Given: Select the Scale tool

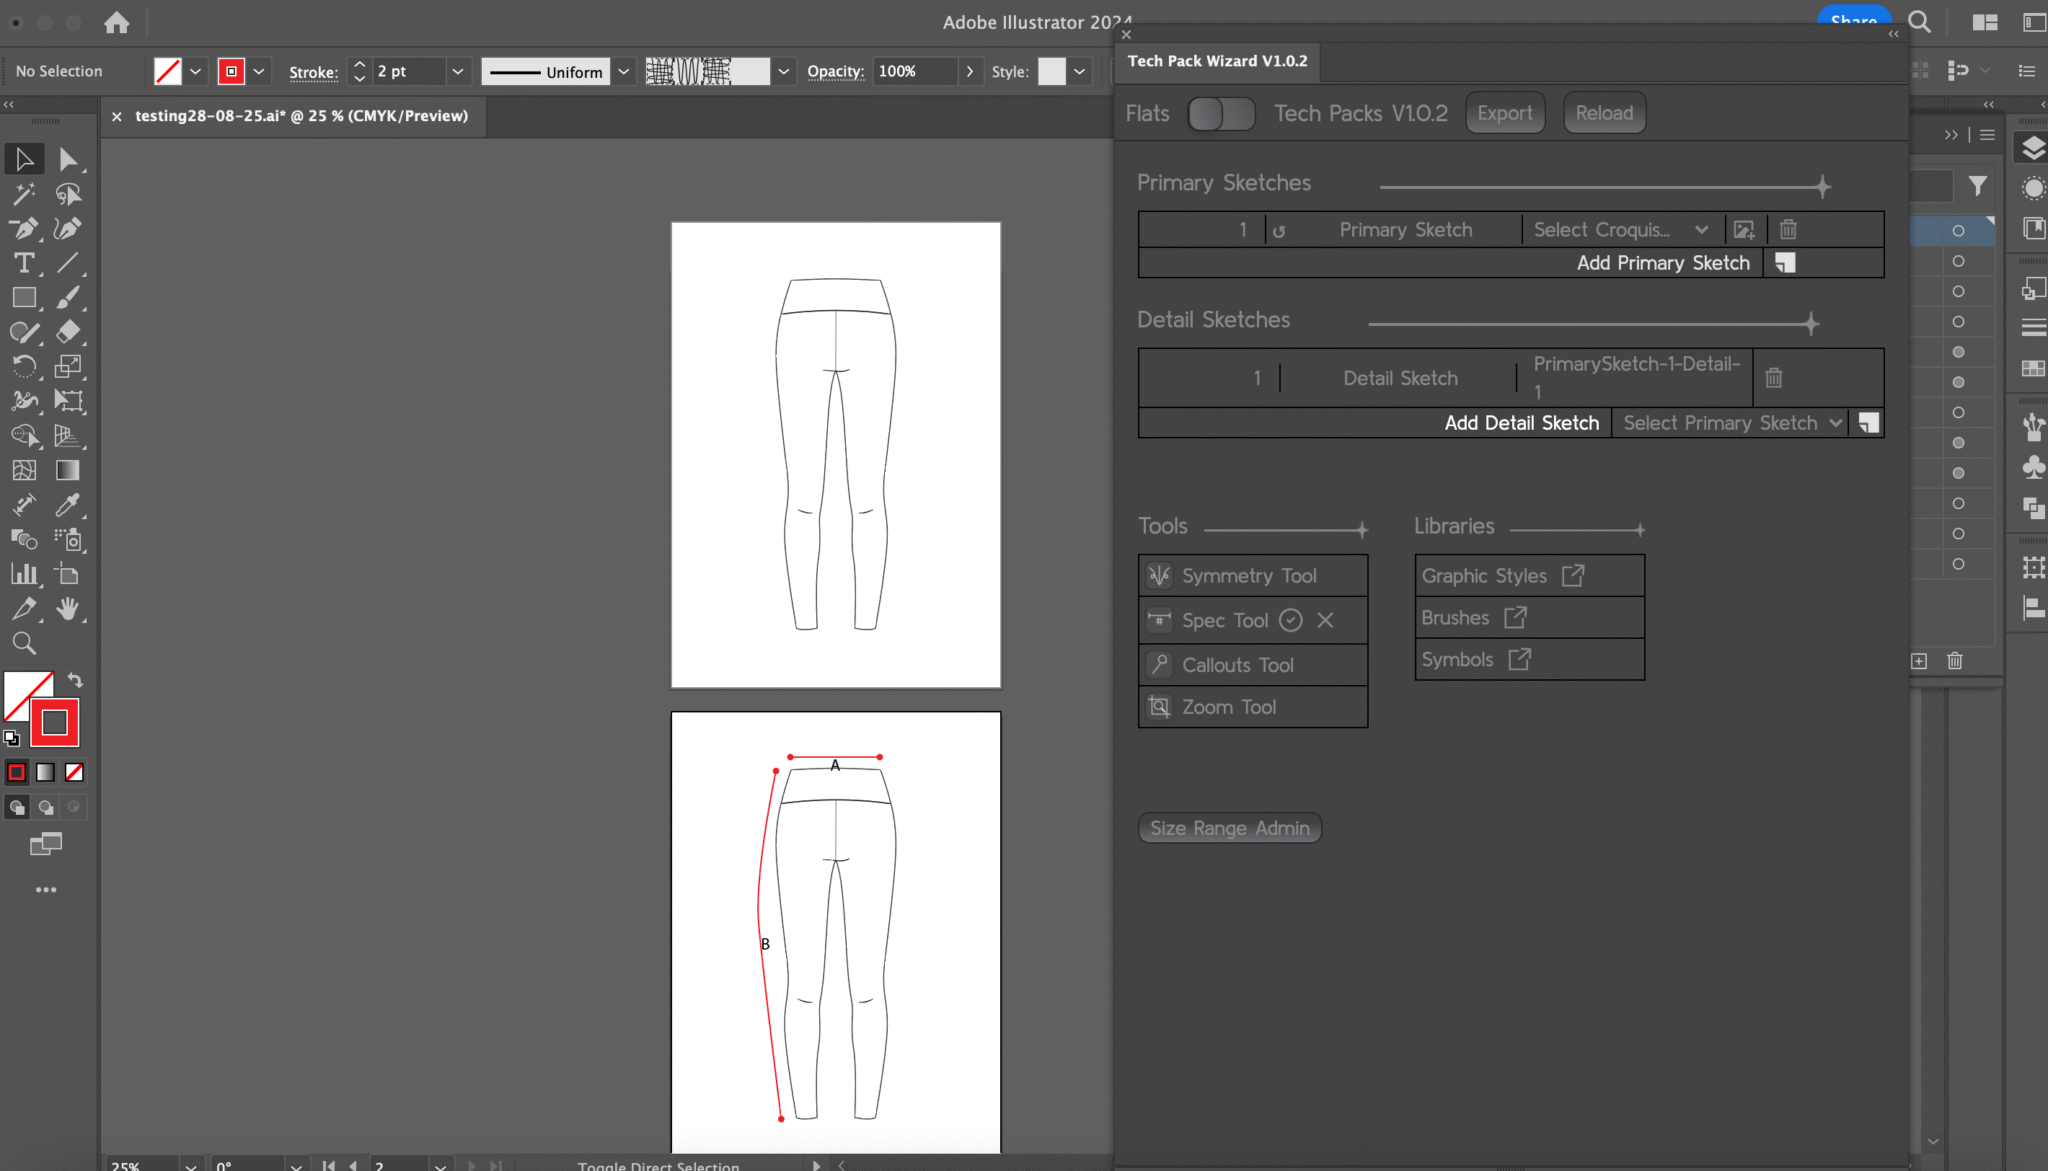Looking at the screenshot, I should click(x=68, y=367).
